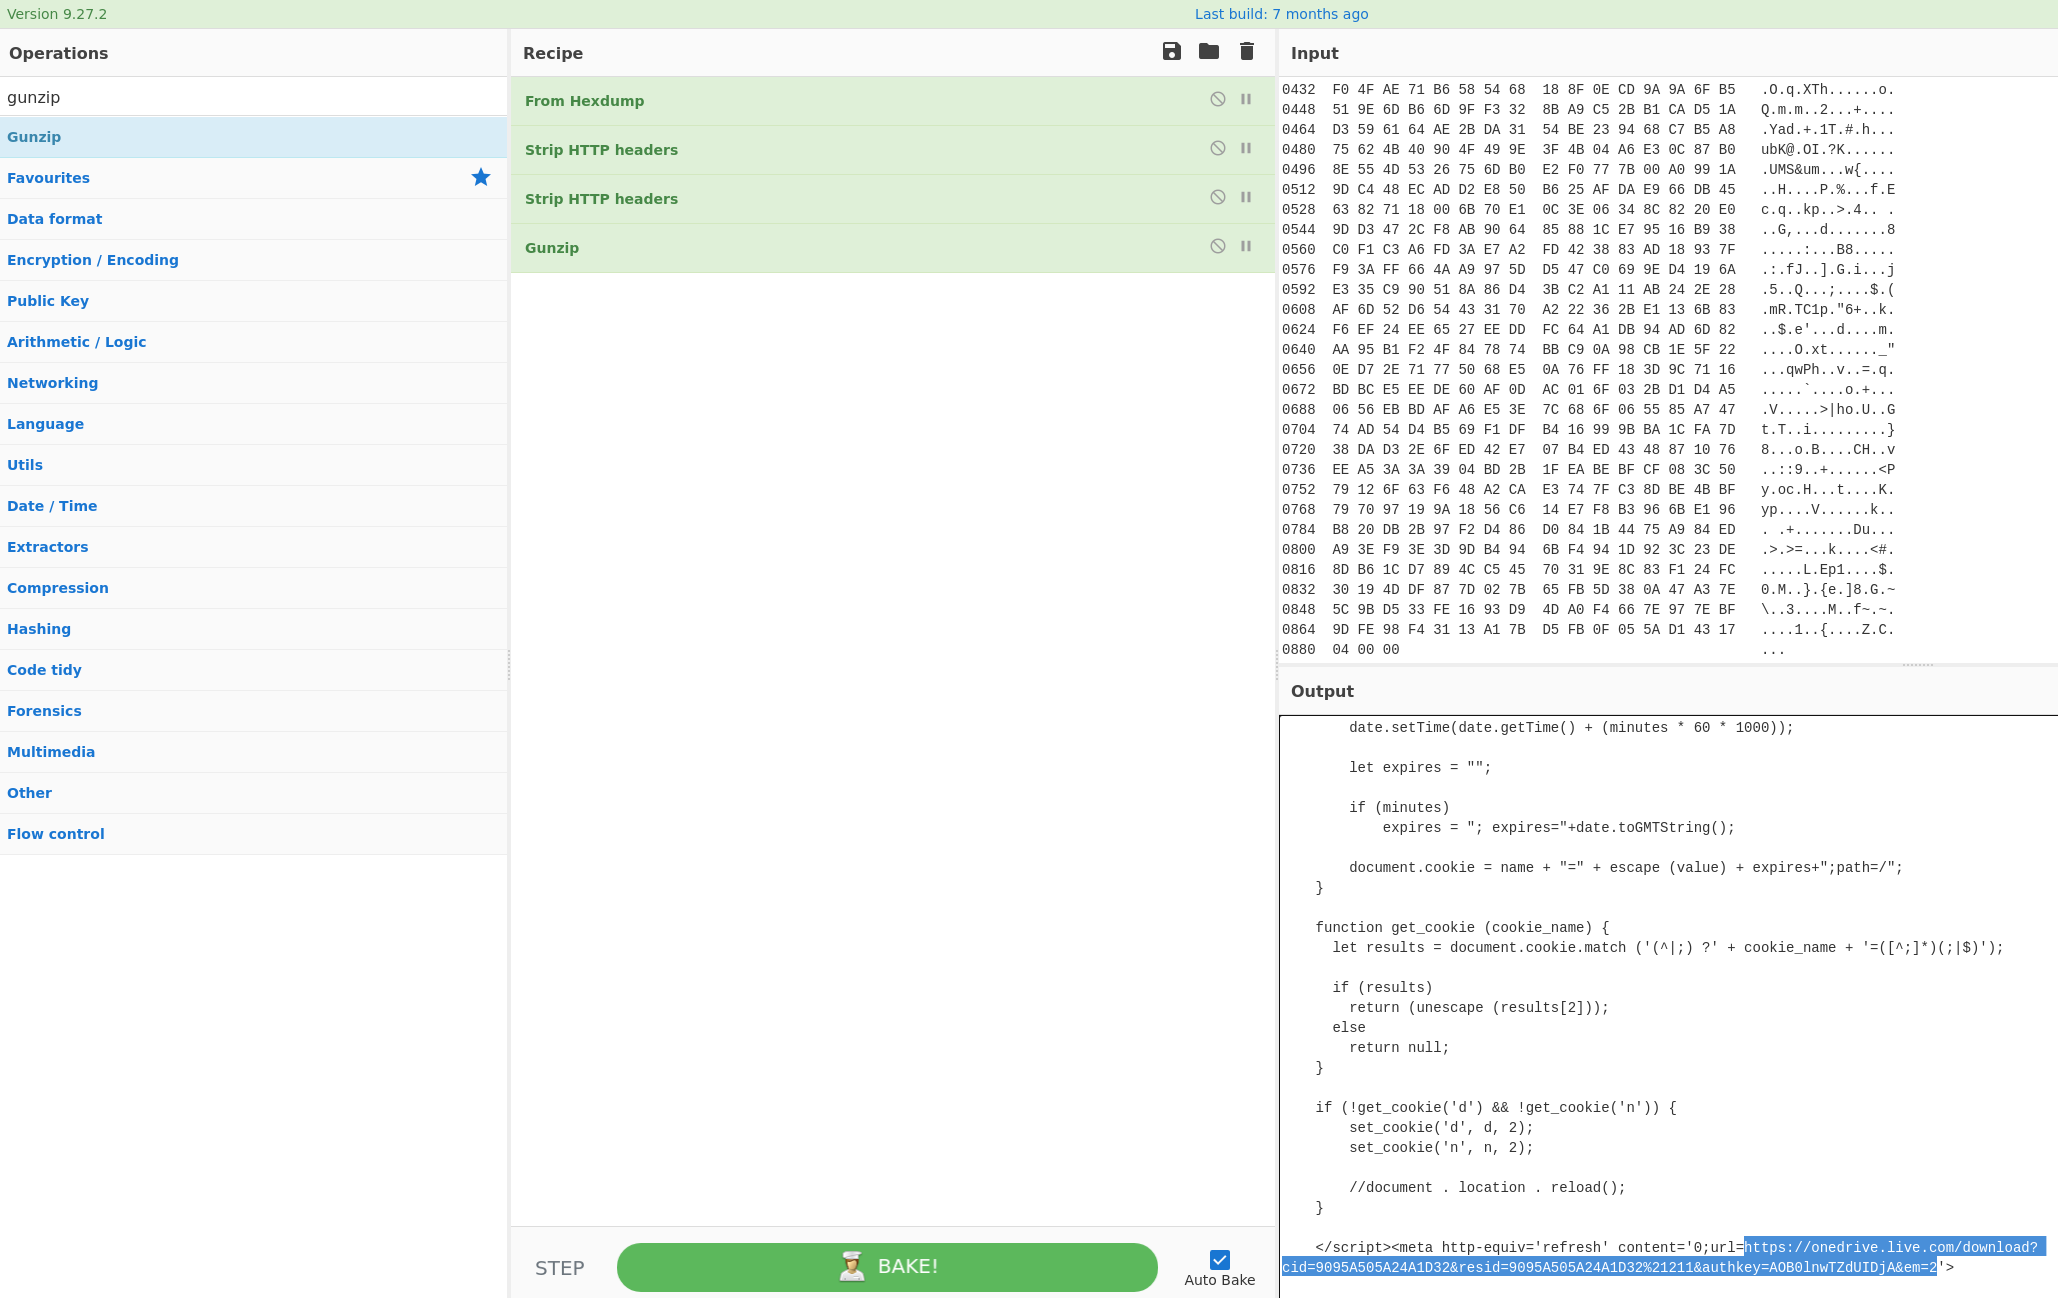Disable the first Strip HTTP headers operation

1218,148
